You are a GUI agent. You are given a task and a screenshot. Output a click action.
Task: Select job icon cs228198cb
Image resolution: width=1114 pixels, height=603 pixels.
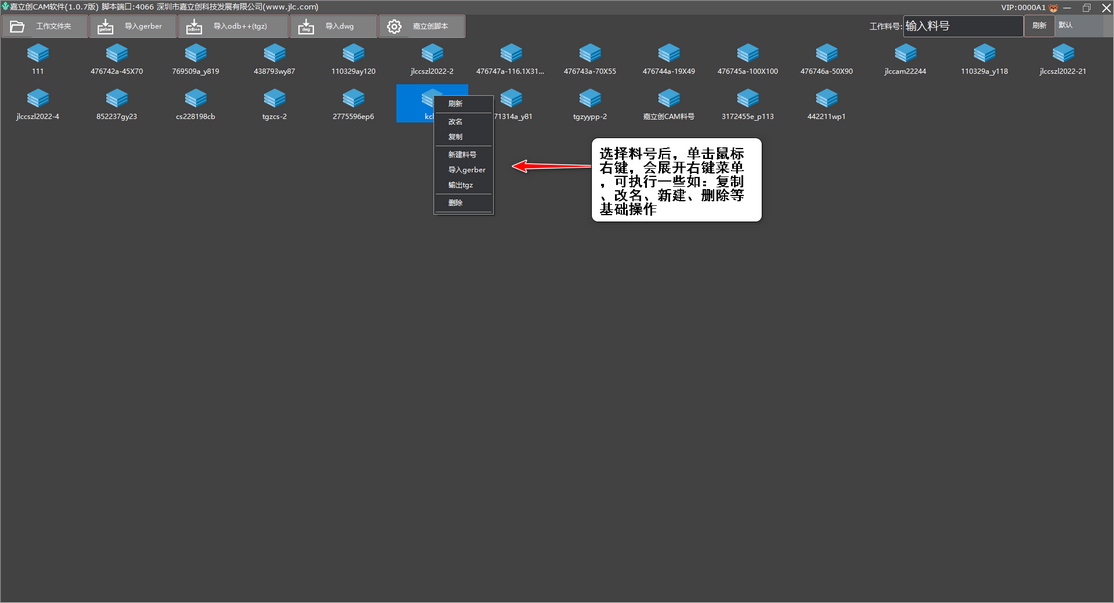tap(195, 104)
